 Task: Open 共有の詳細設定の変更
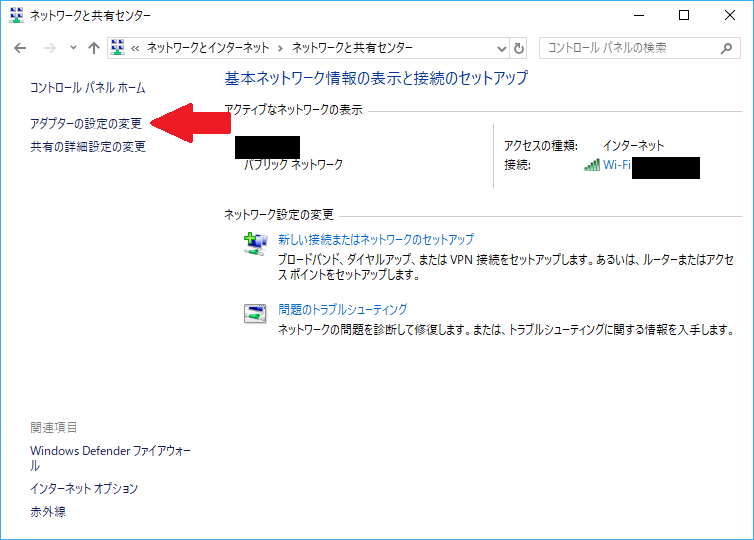click(88, 146)
